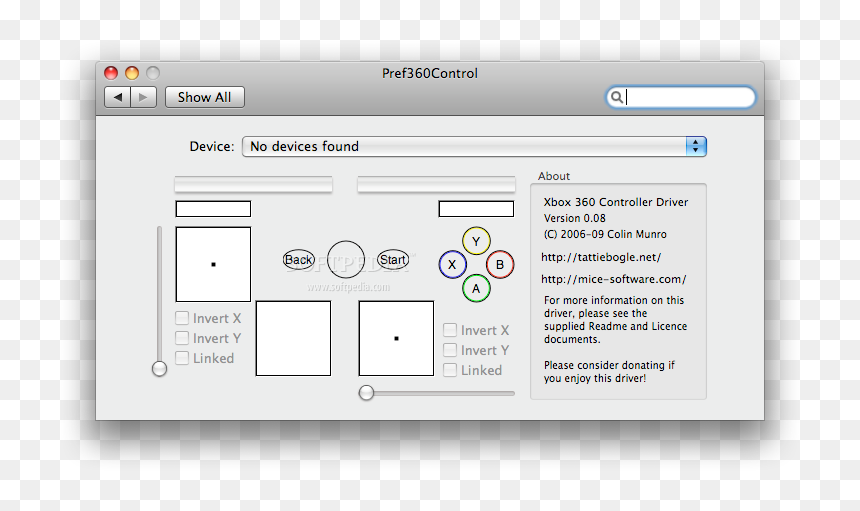The height and width of the screenshot is (511, 860).
Task: Click the right stick horizontal deadzone slider knob
Action: click(x=366, y=393)
